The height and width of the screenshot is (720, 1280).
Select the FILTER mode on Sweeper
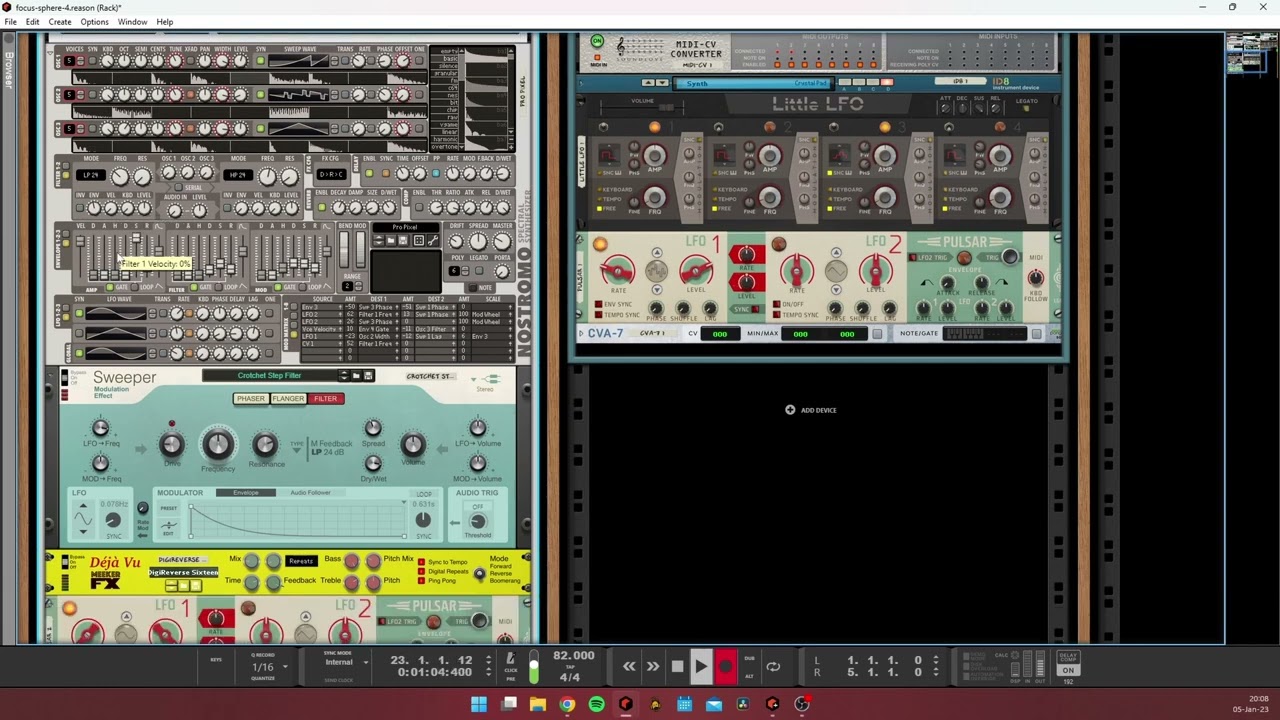point(325,399)
